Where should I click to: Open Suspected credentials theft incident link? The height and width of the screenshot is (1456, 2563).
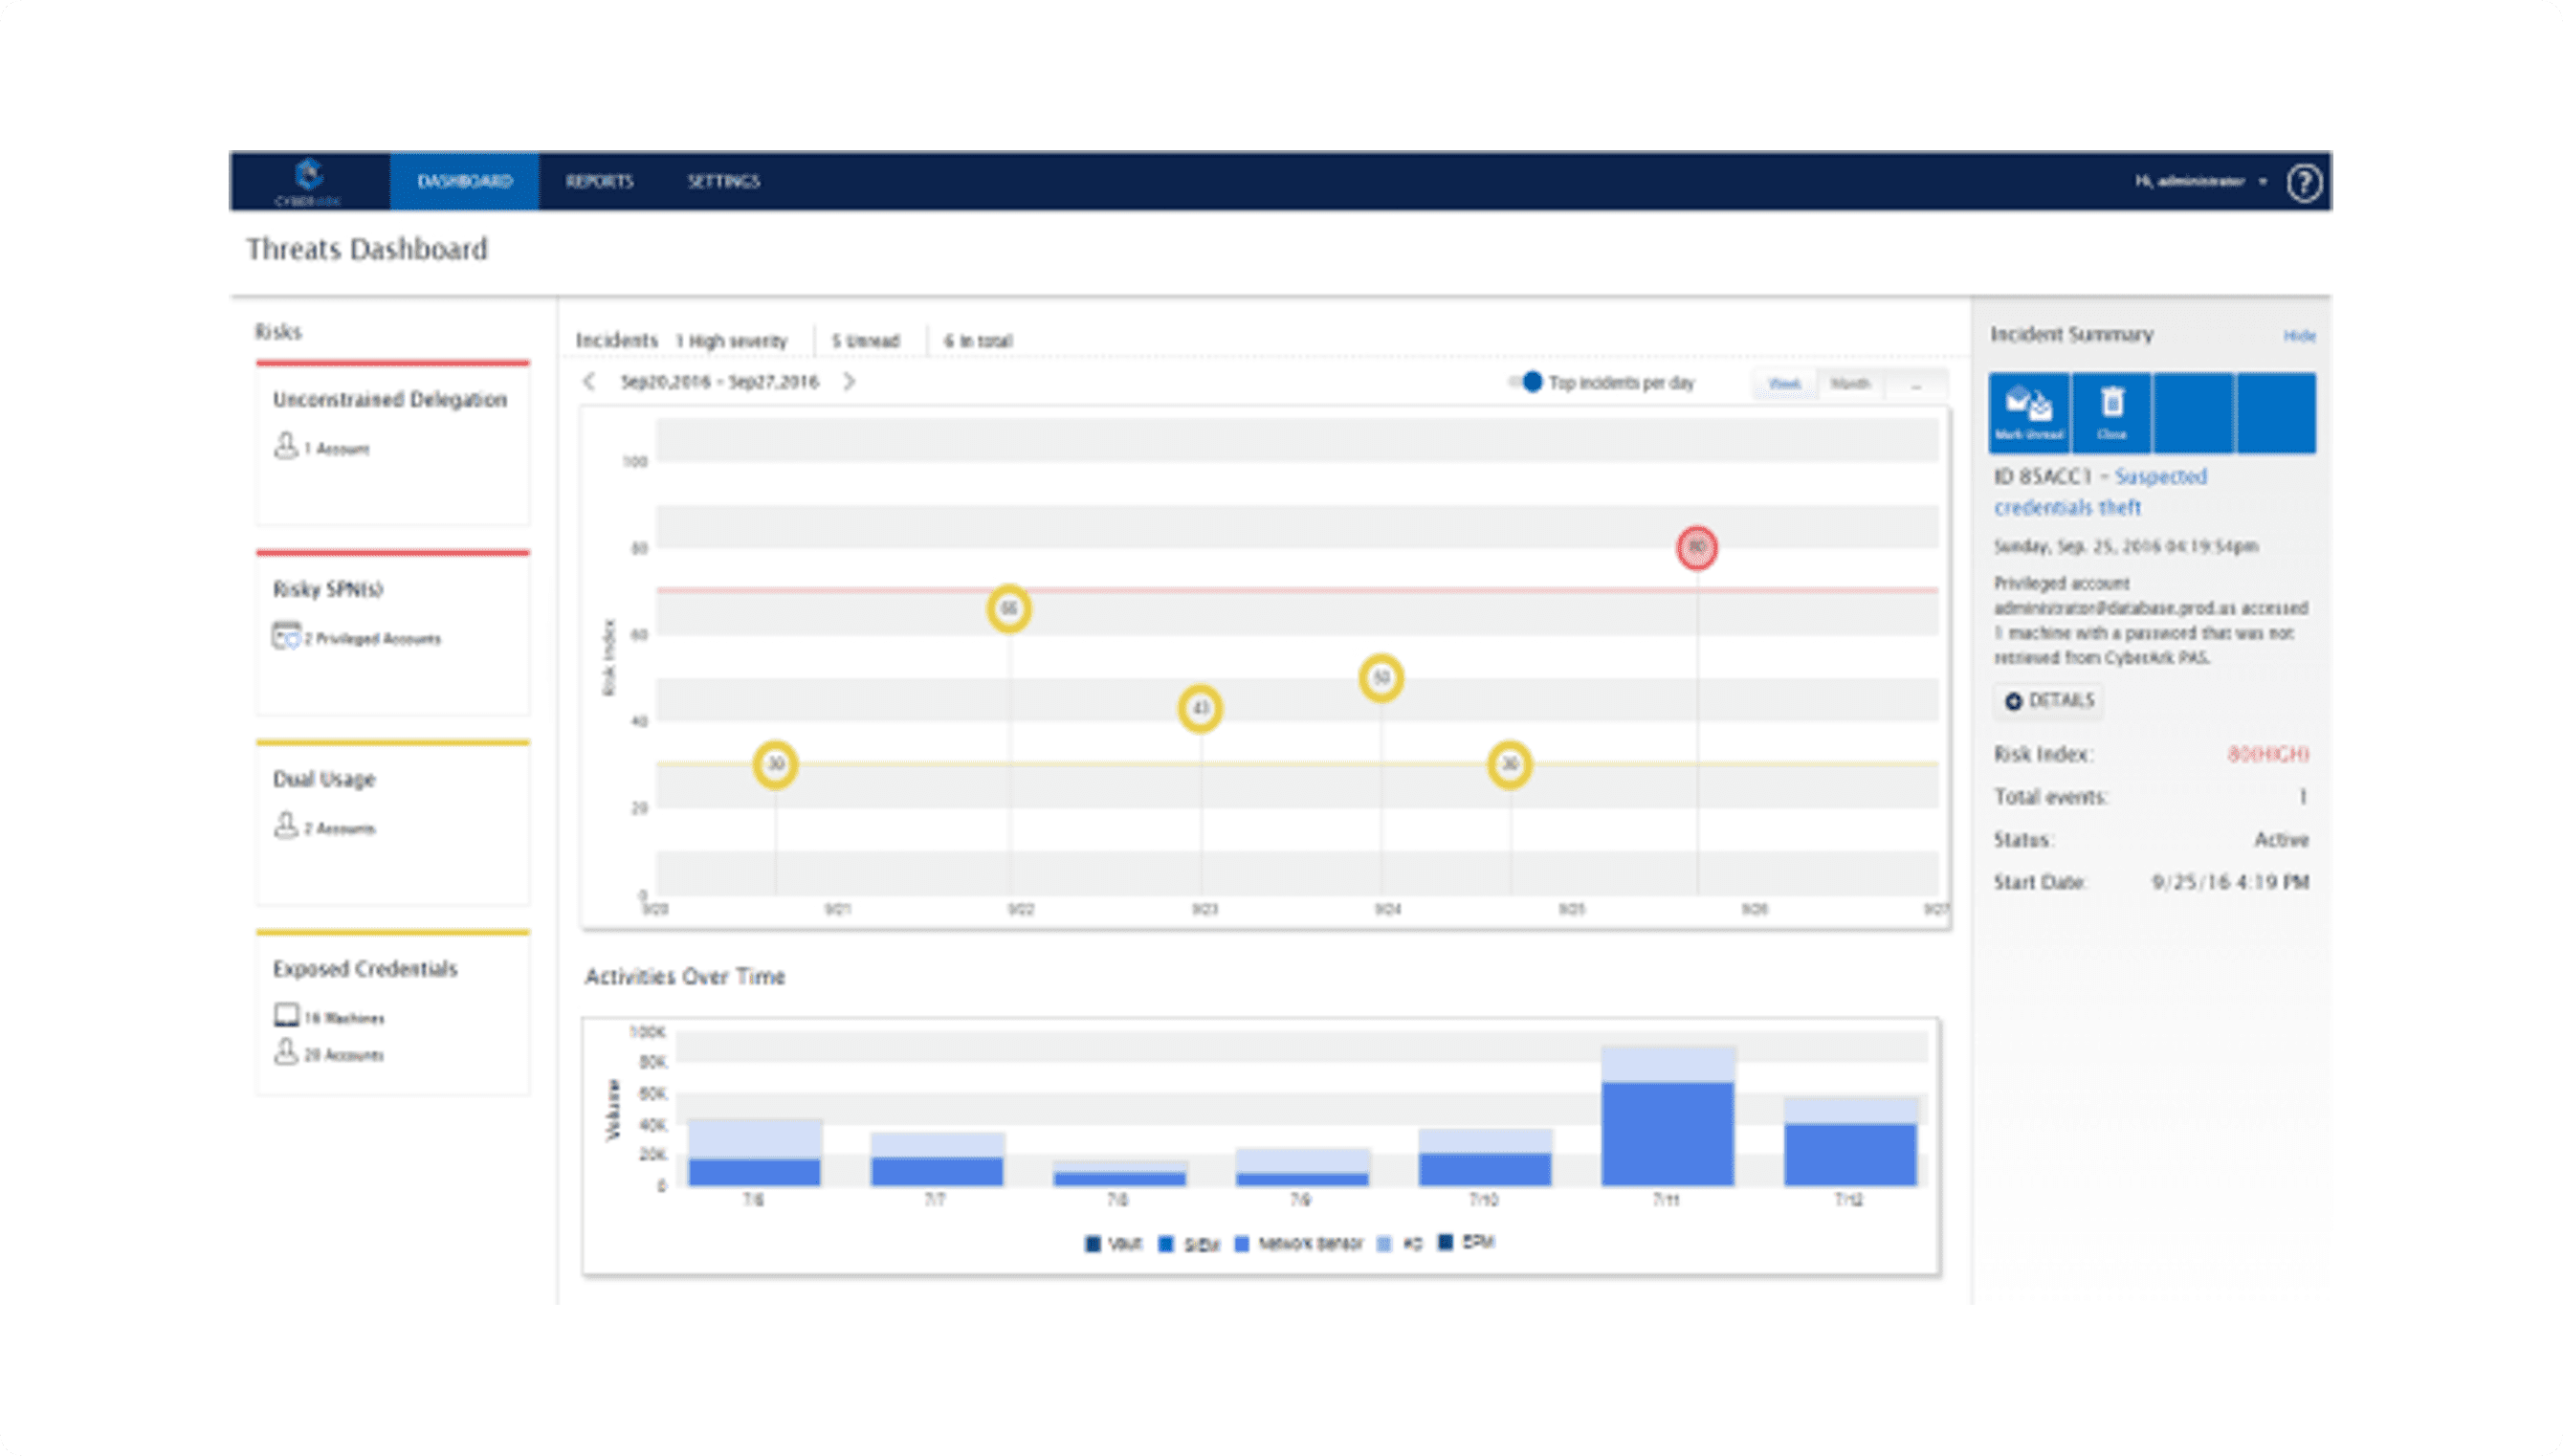tap(2101, 492)
